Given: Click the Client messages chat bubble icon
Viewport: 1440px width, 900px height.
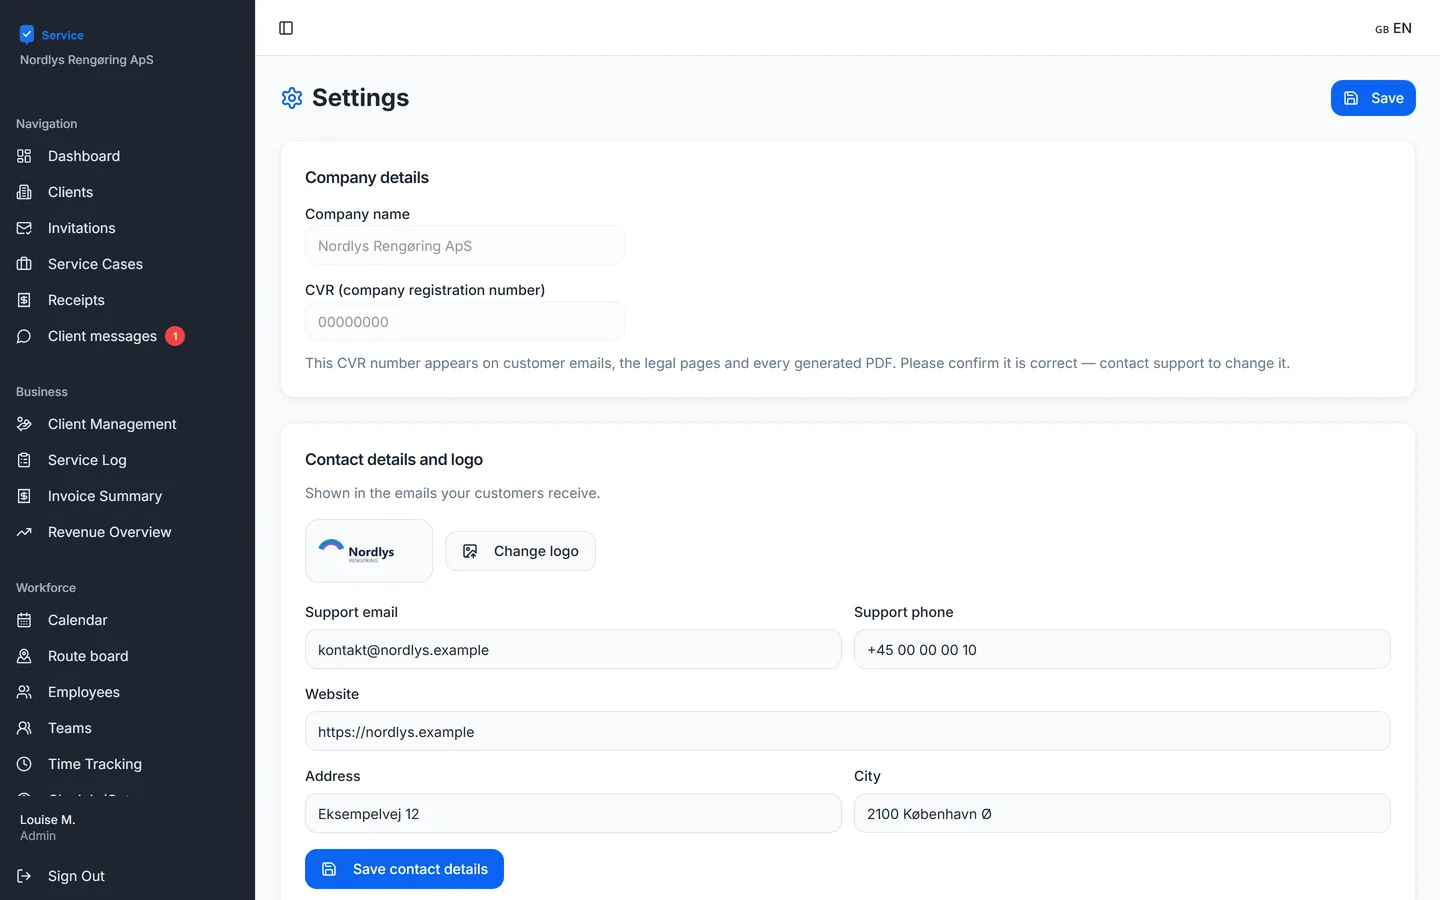Looking at the screenshot, I should (24, 336).
